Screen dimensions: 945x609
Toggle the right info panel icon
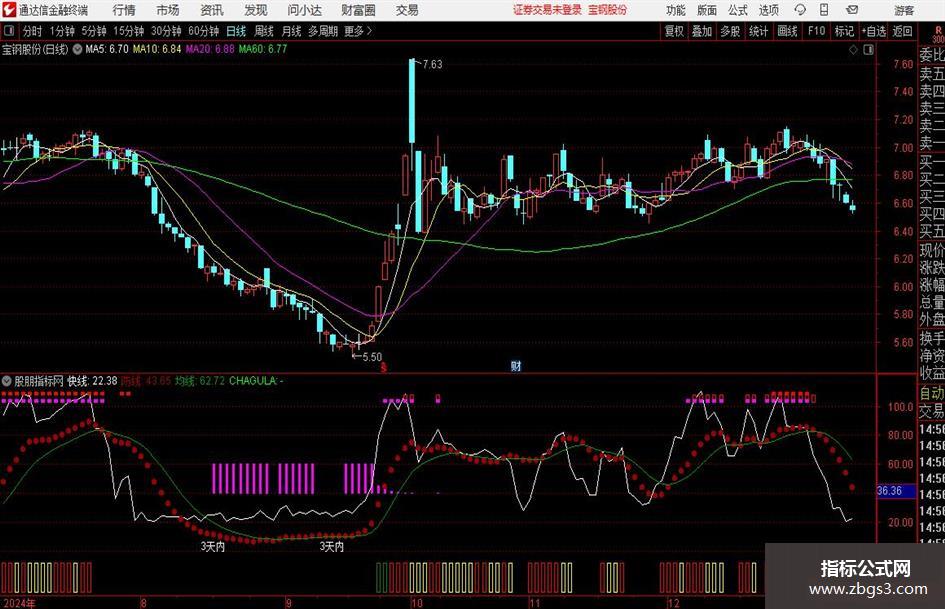point(868,50)
